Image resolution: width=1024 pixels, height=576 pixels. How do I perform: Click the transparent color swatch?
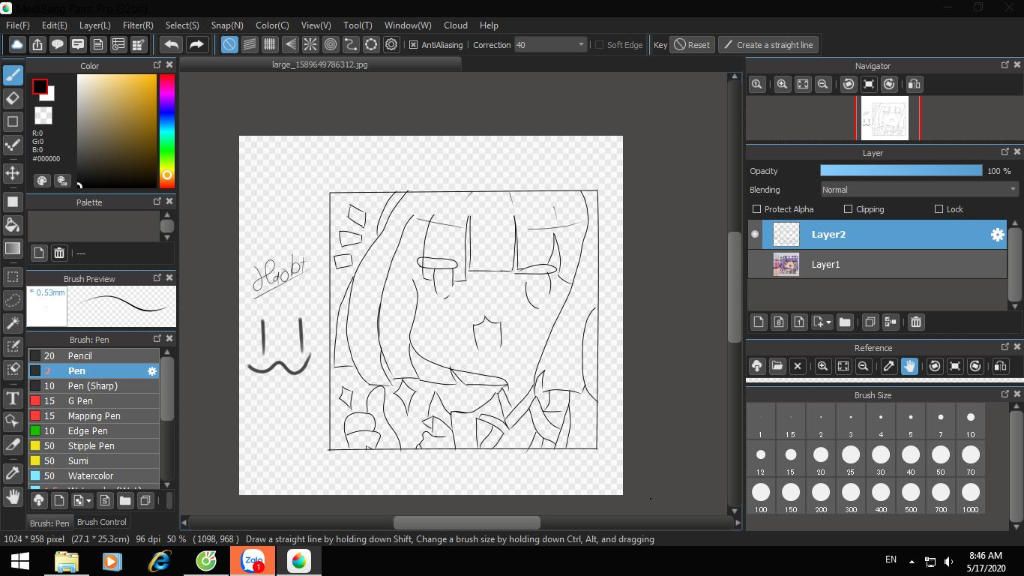pos(43,116)
